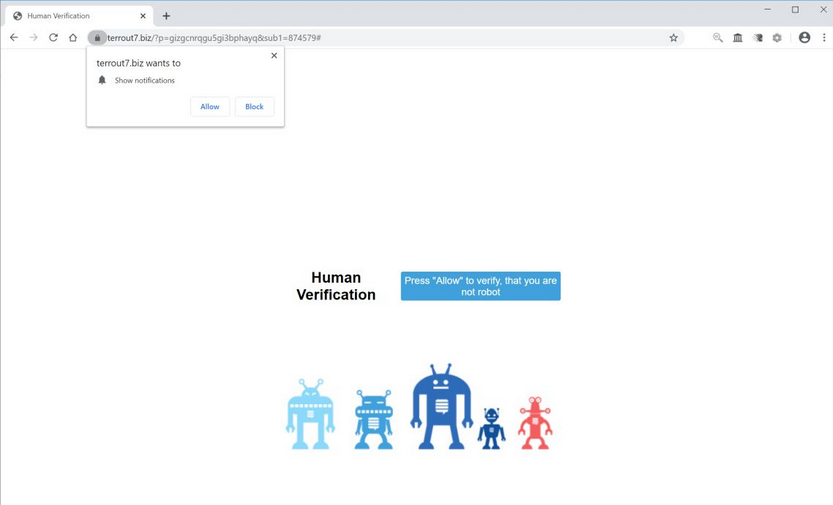Click the magnifier zoom extension icon
Screen dimensions: 833x505
tap(717, 38)
